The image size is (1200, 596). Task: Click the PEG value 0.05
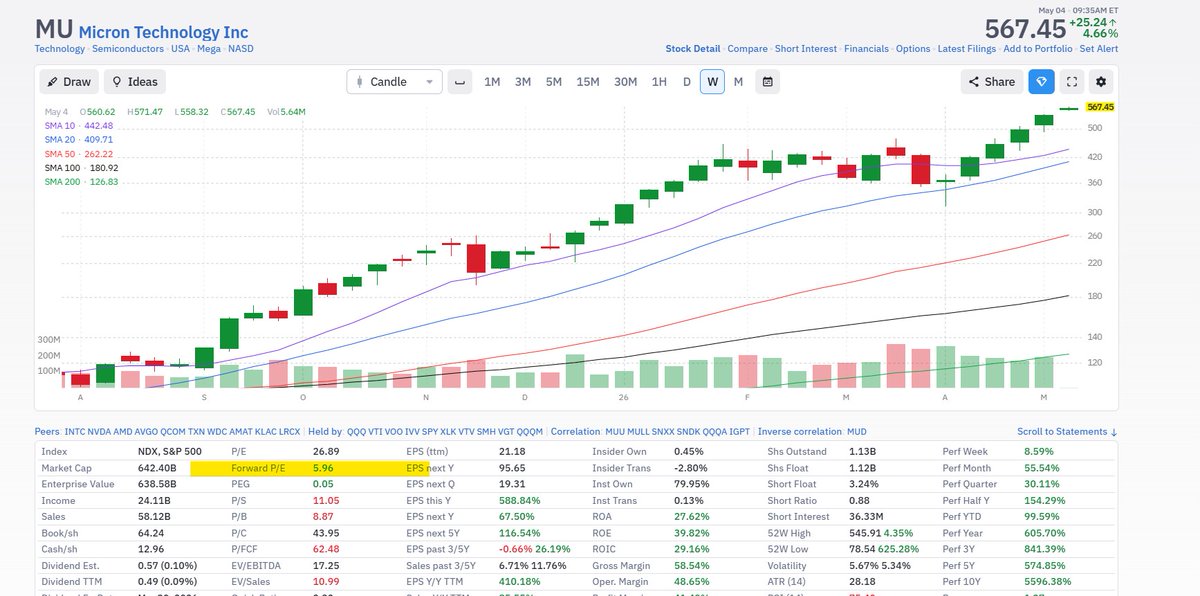click(x=323, y=483)
